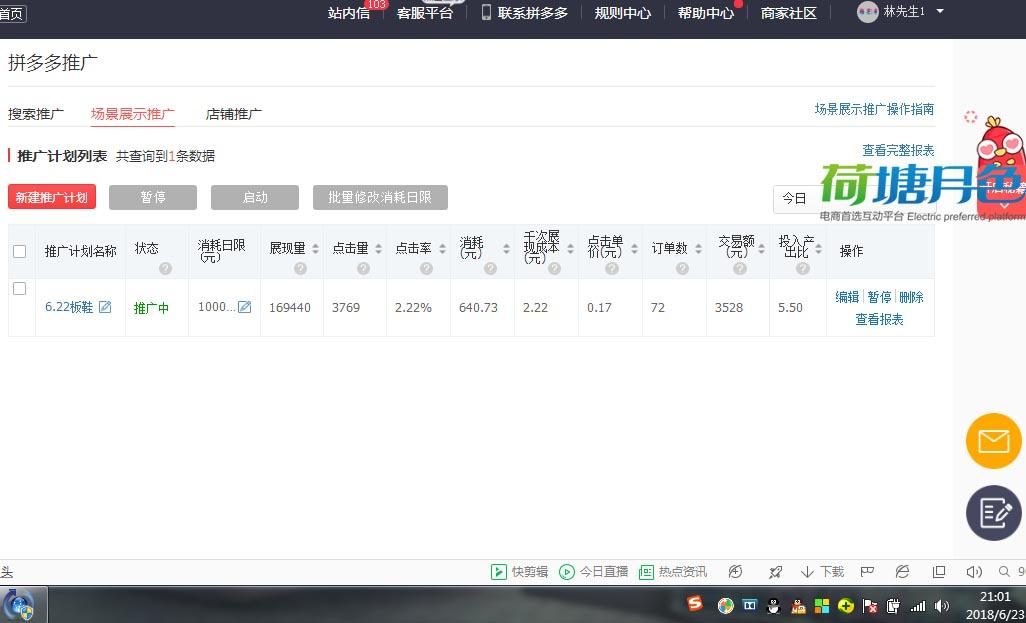Click the 下载 download icon in status bar
The image size is (1026, 623).
[822, 572]
